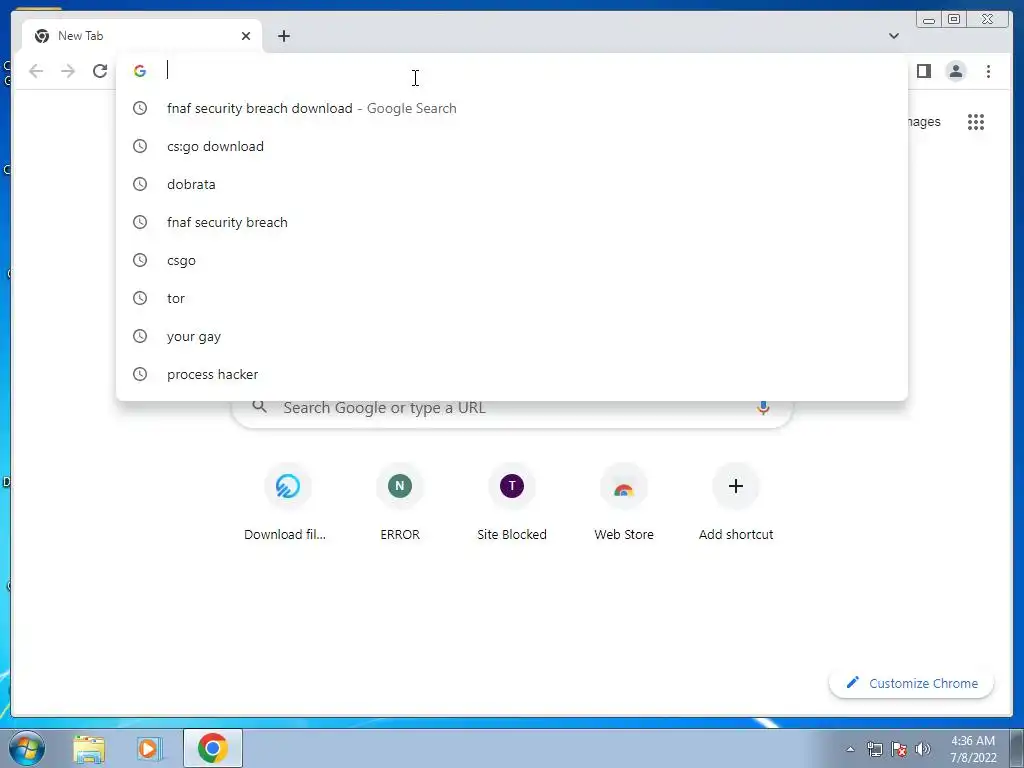Choose suggestion dobrata
Screen dimensions: 1024x768
tap(512, 184)
